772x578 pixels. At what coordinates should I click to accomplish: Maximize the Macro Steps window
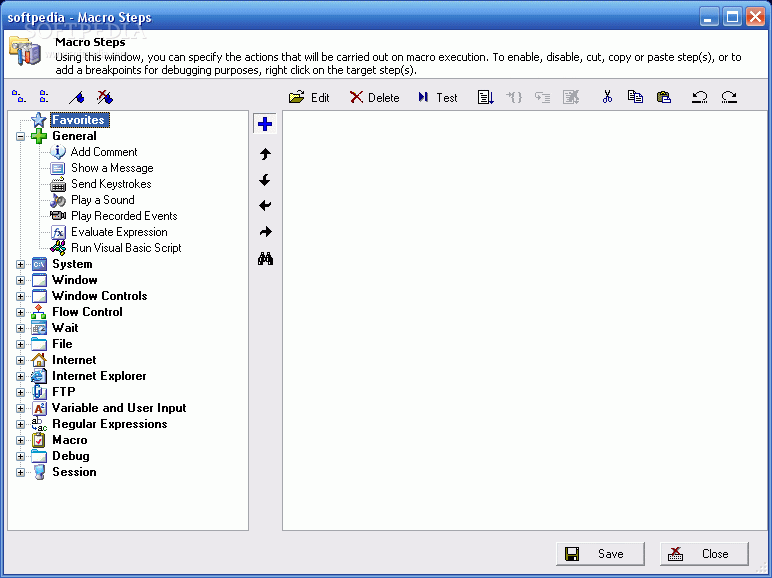click(732, 17)
